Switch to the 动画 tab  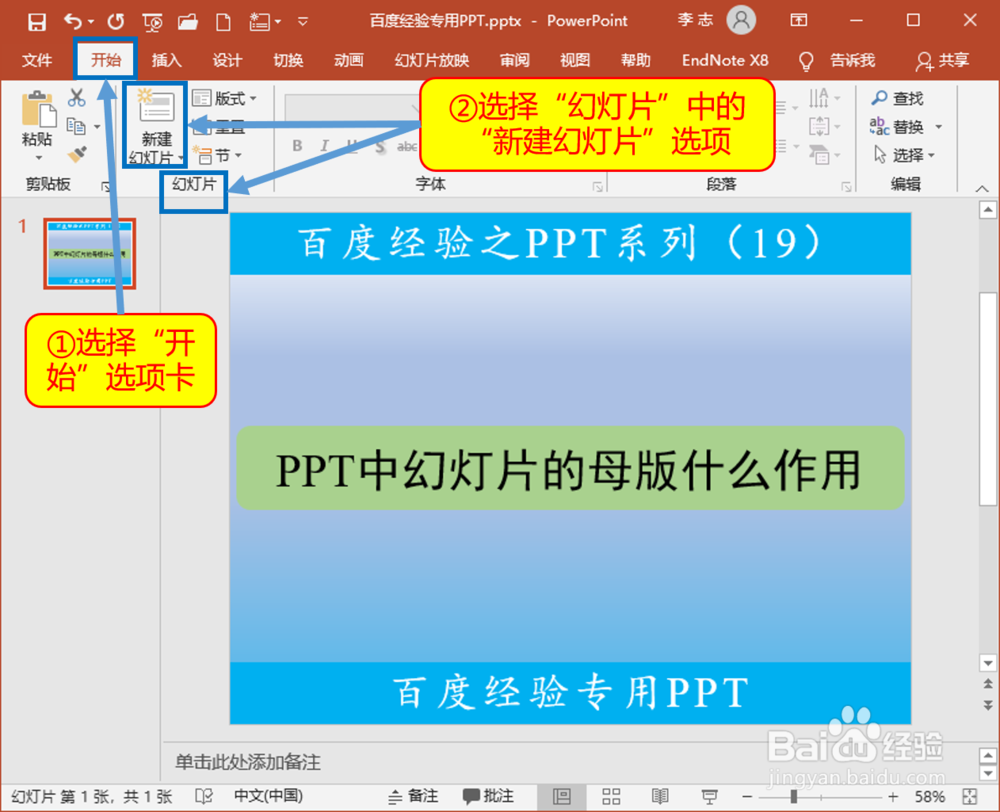pos(349,61)
